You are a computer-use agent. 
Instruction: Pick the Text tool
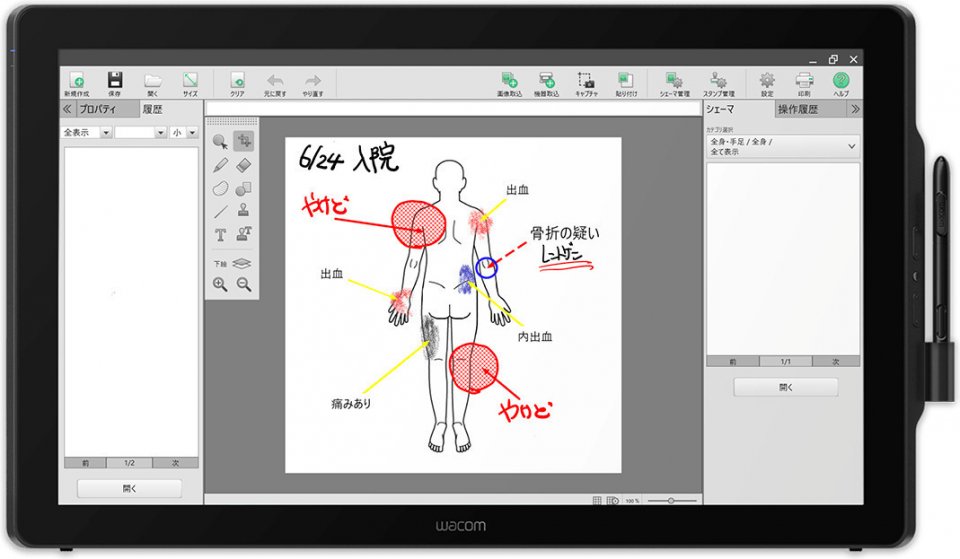[220, 235]
